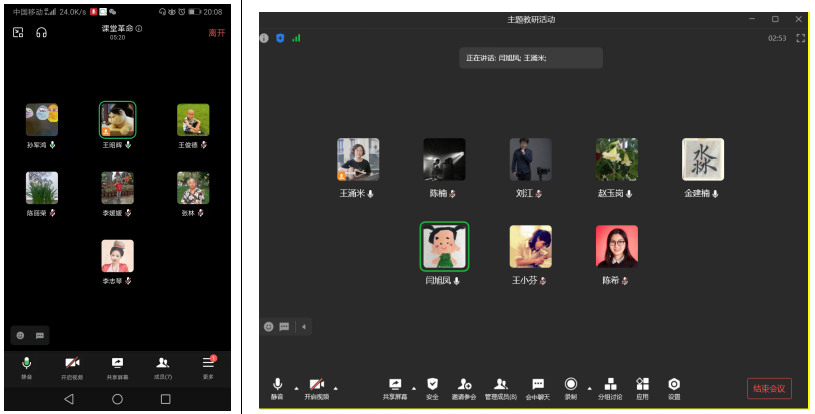This screenshot has width=815, height=414.
Task: Open 会中聊天 in-meeting chat
Action: tap(538, 385)
